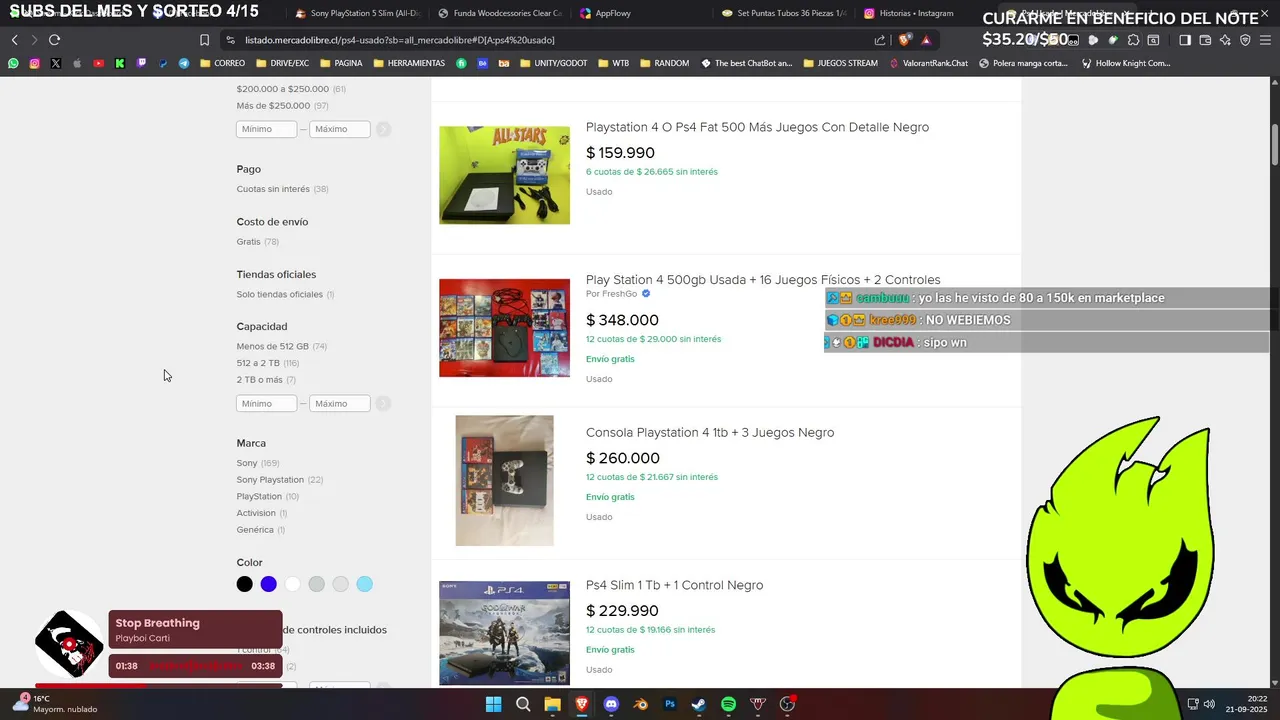Open Steam from taskbar

point(699,704)
